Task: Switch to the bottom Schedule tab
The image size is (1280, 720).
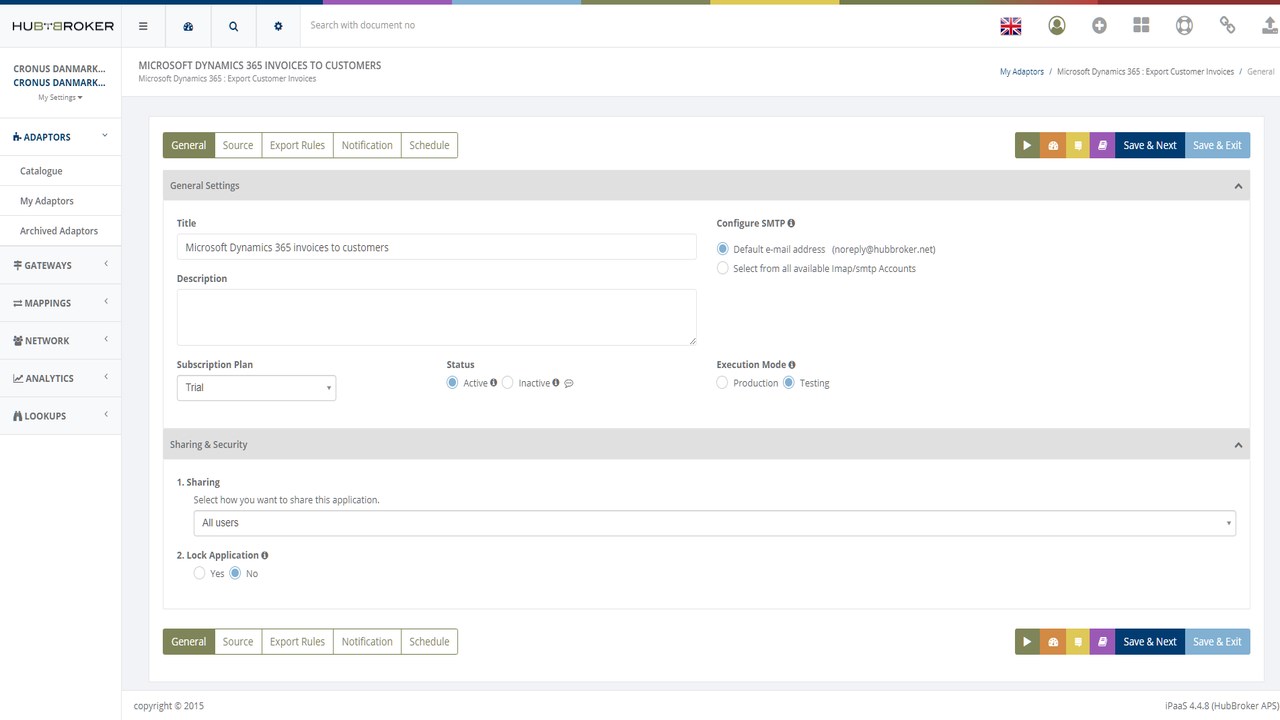Action: (429, 642)
